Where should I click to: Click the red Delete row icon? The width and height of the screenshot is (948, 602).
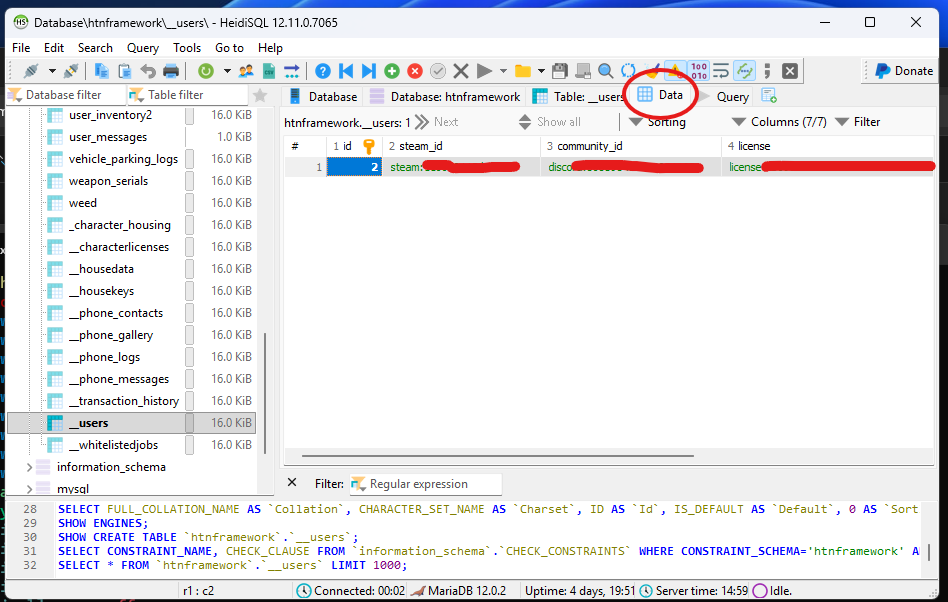(415, 71)
